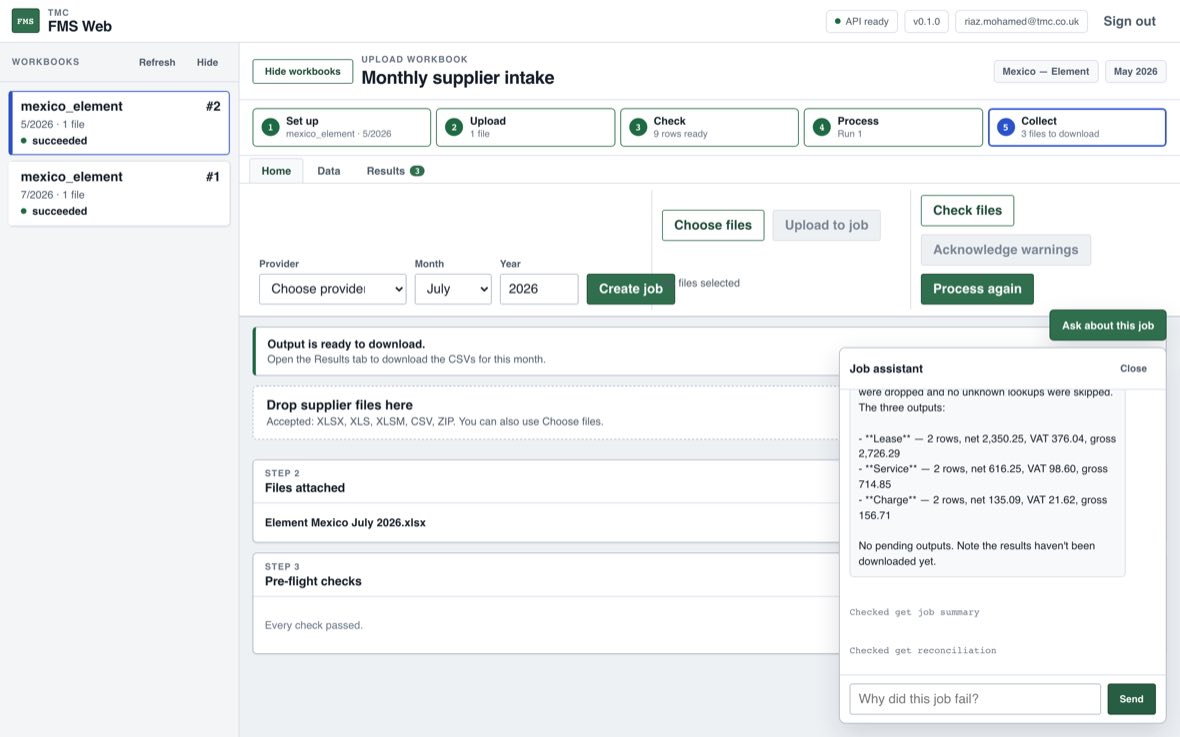Select the Collect step 5 card
This screenshot has width=1180, height=737.
pyautogui.click(x=1077, y=127)
